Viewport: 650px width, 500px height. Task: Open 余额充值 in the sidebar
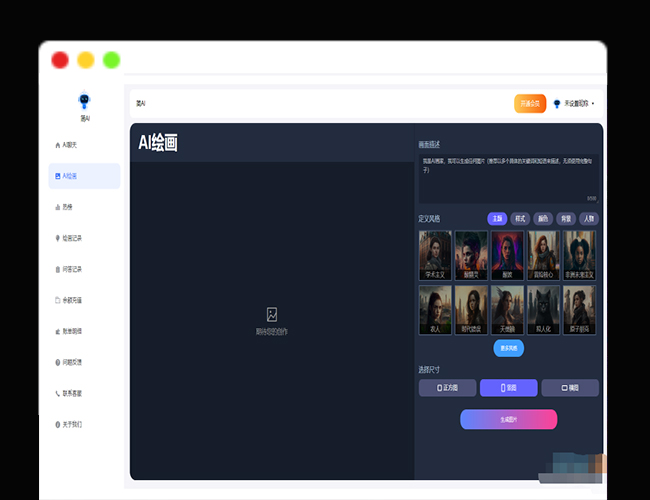69,300
